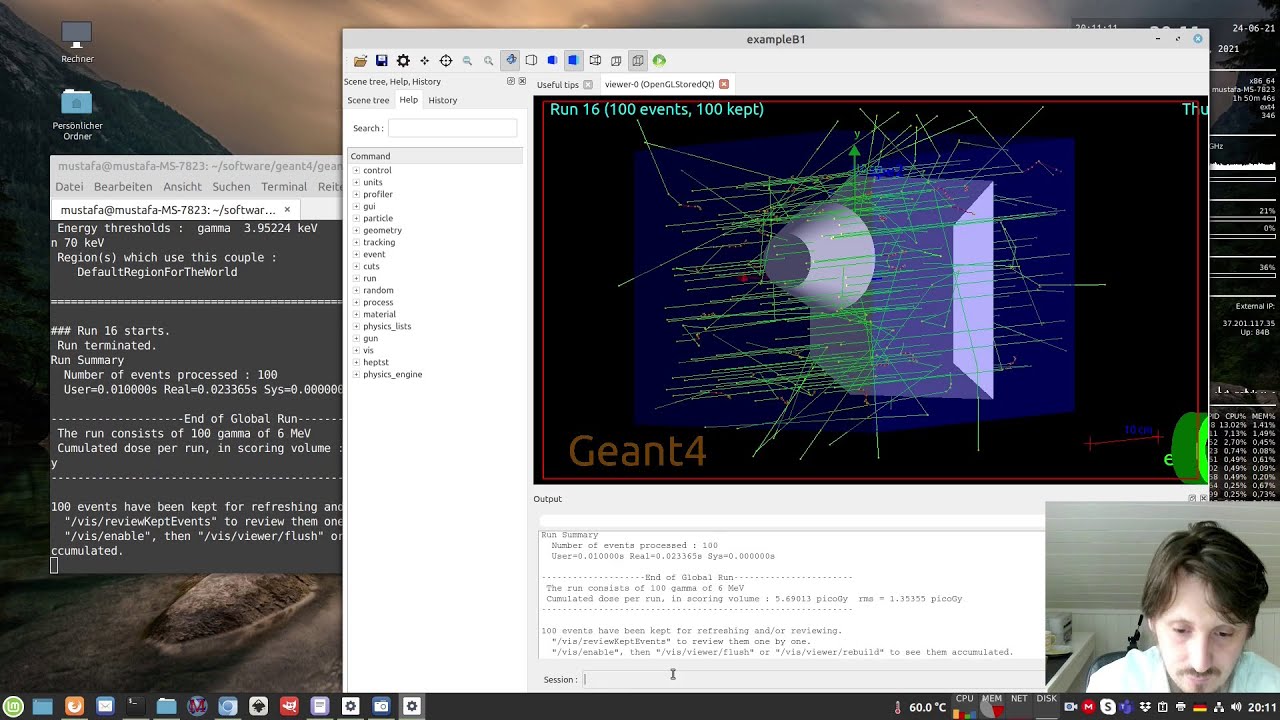The width and height of the screenshot is (1280, 720).
Task: Close the terminal tab mustafa@mustafa-MS-7823
Action: (287, 210)
